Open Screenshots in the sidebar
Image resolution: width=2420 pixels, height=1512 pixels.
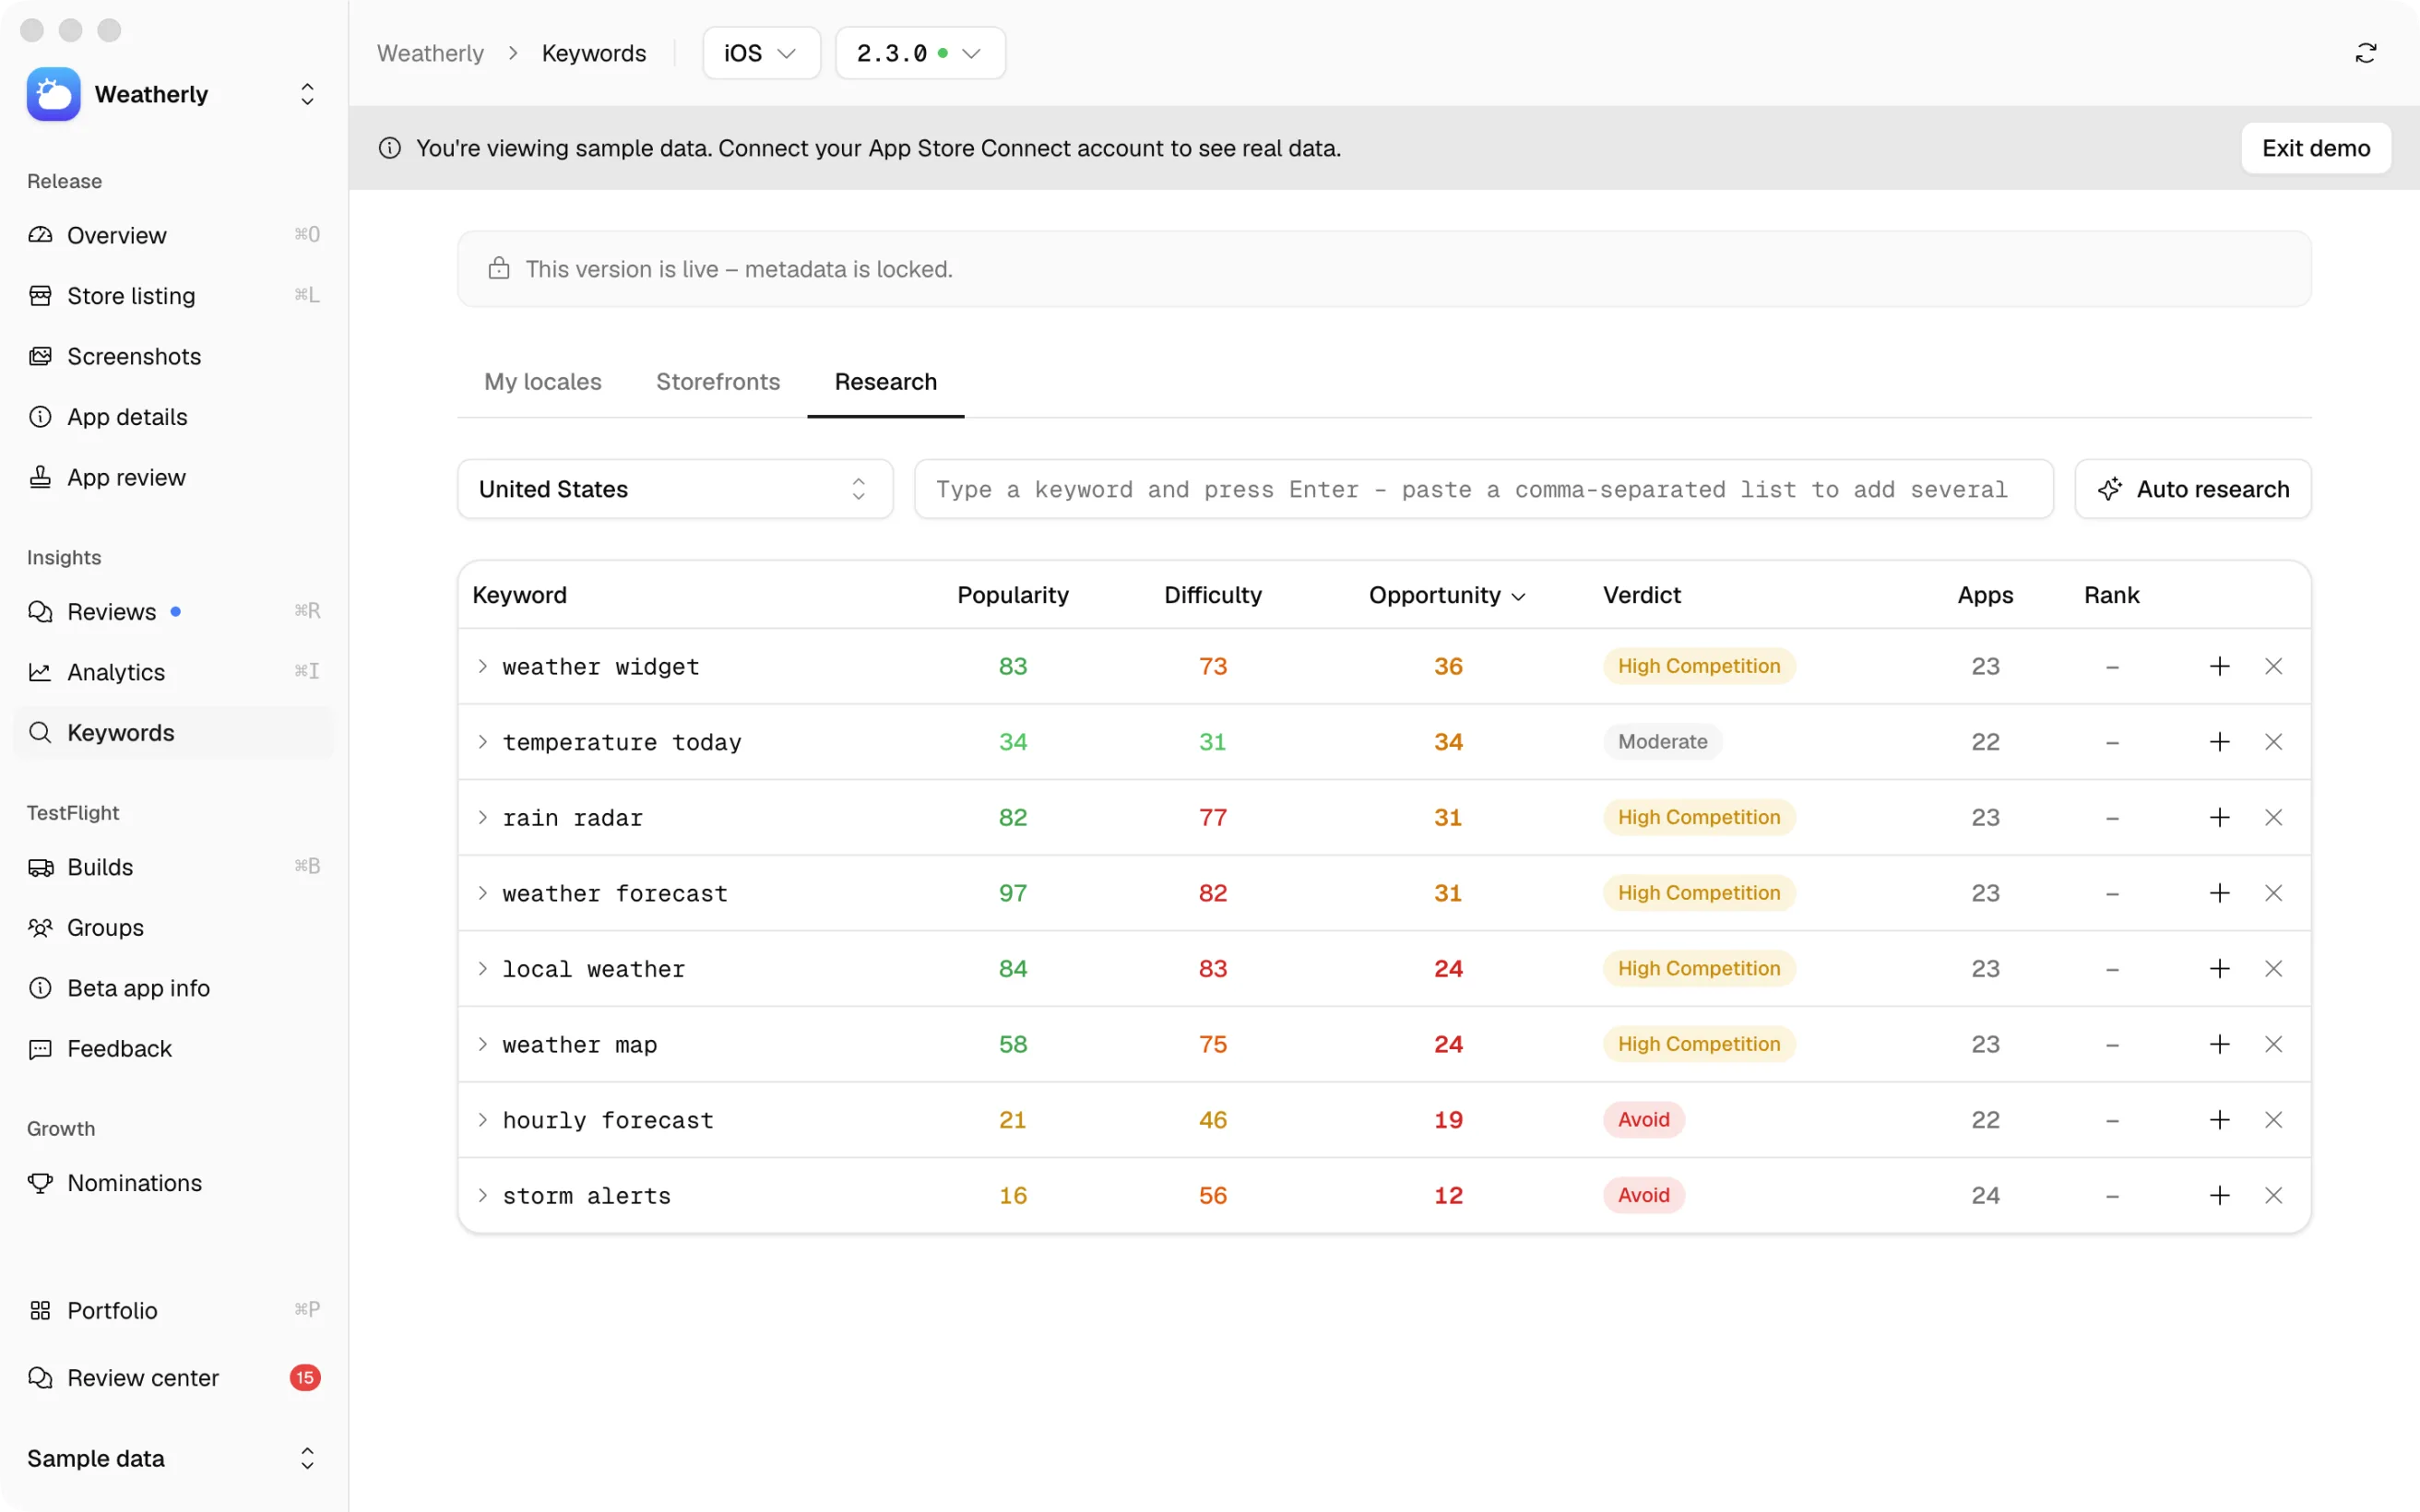tap(173, 356)
